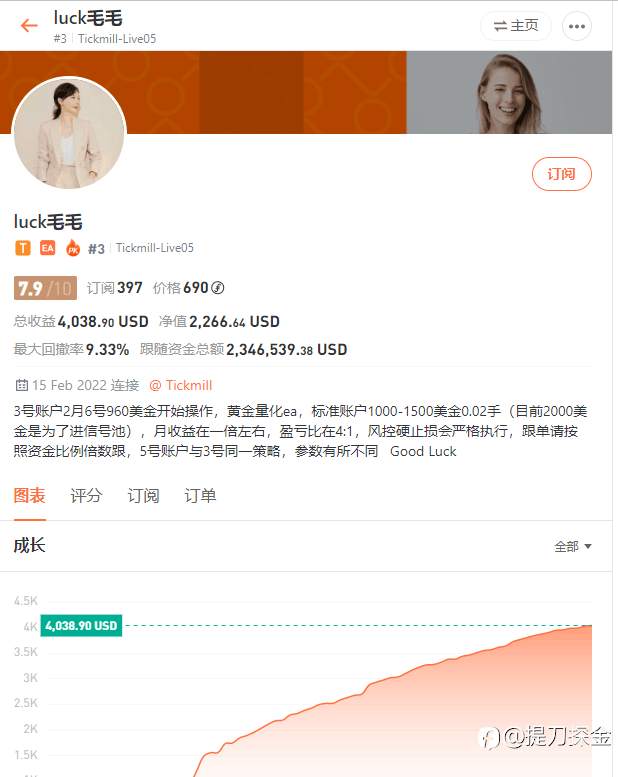Viewport: 618px width, 777px height.
Task: Click the orange T badge icon
Action: 22,248
